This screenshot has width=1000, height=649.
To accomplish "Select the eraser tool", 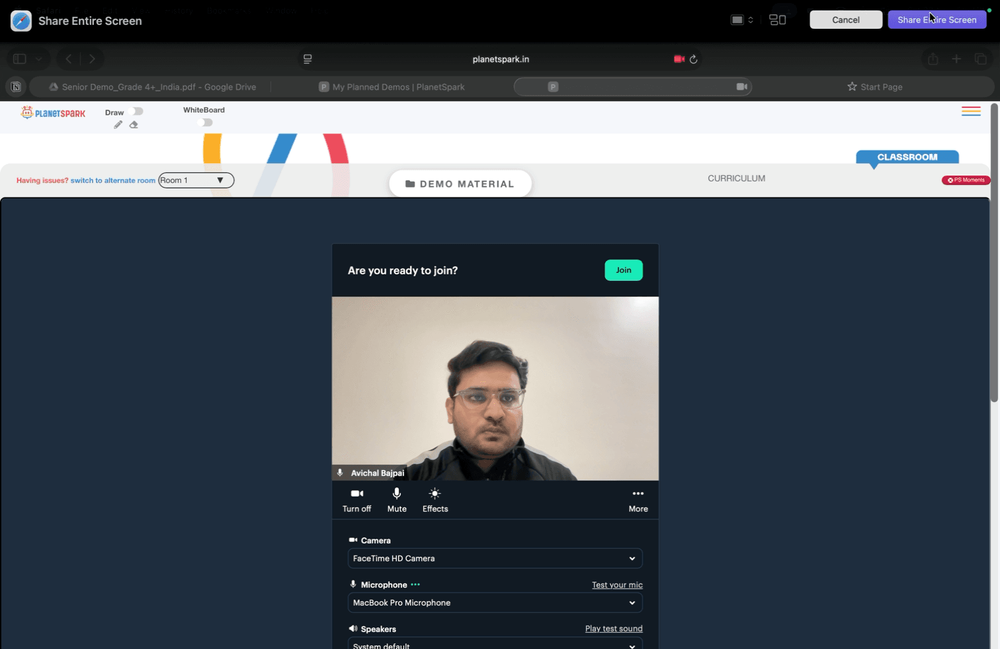I will click(133, 125).
